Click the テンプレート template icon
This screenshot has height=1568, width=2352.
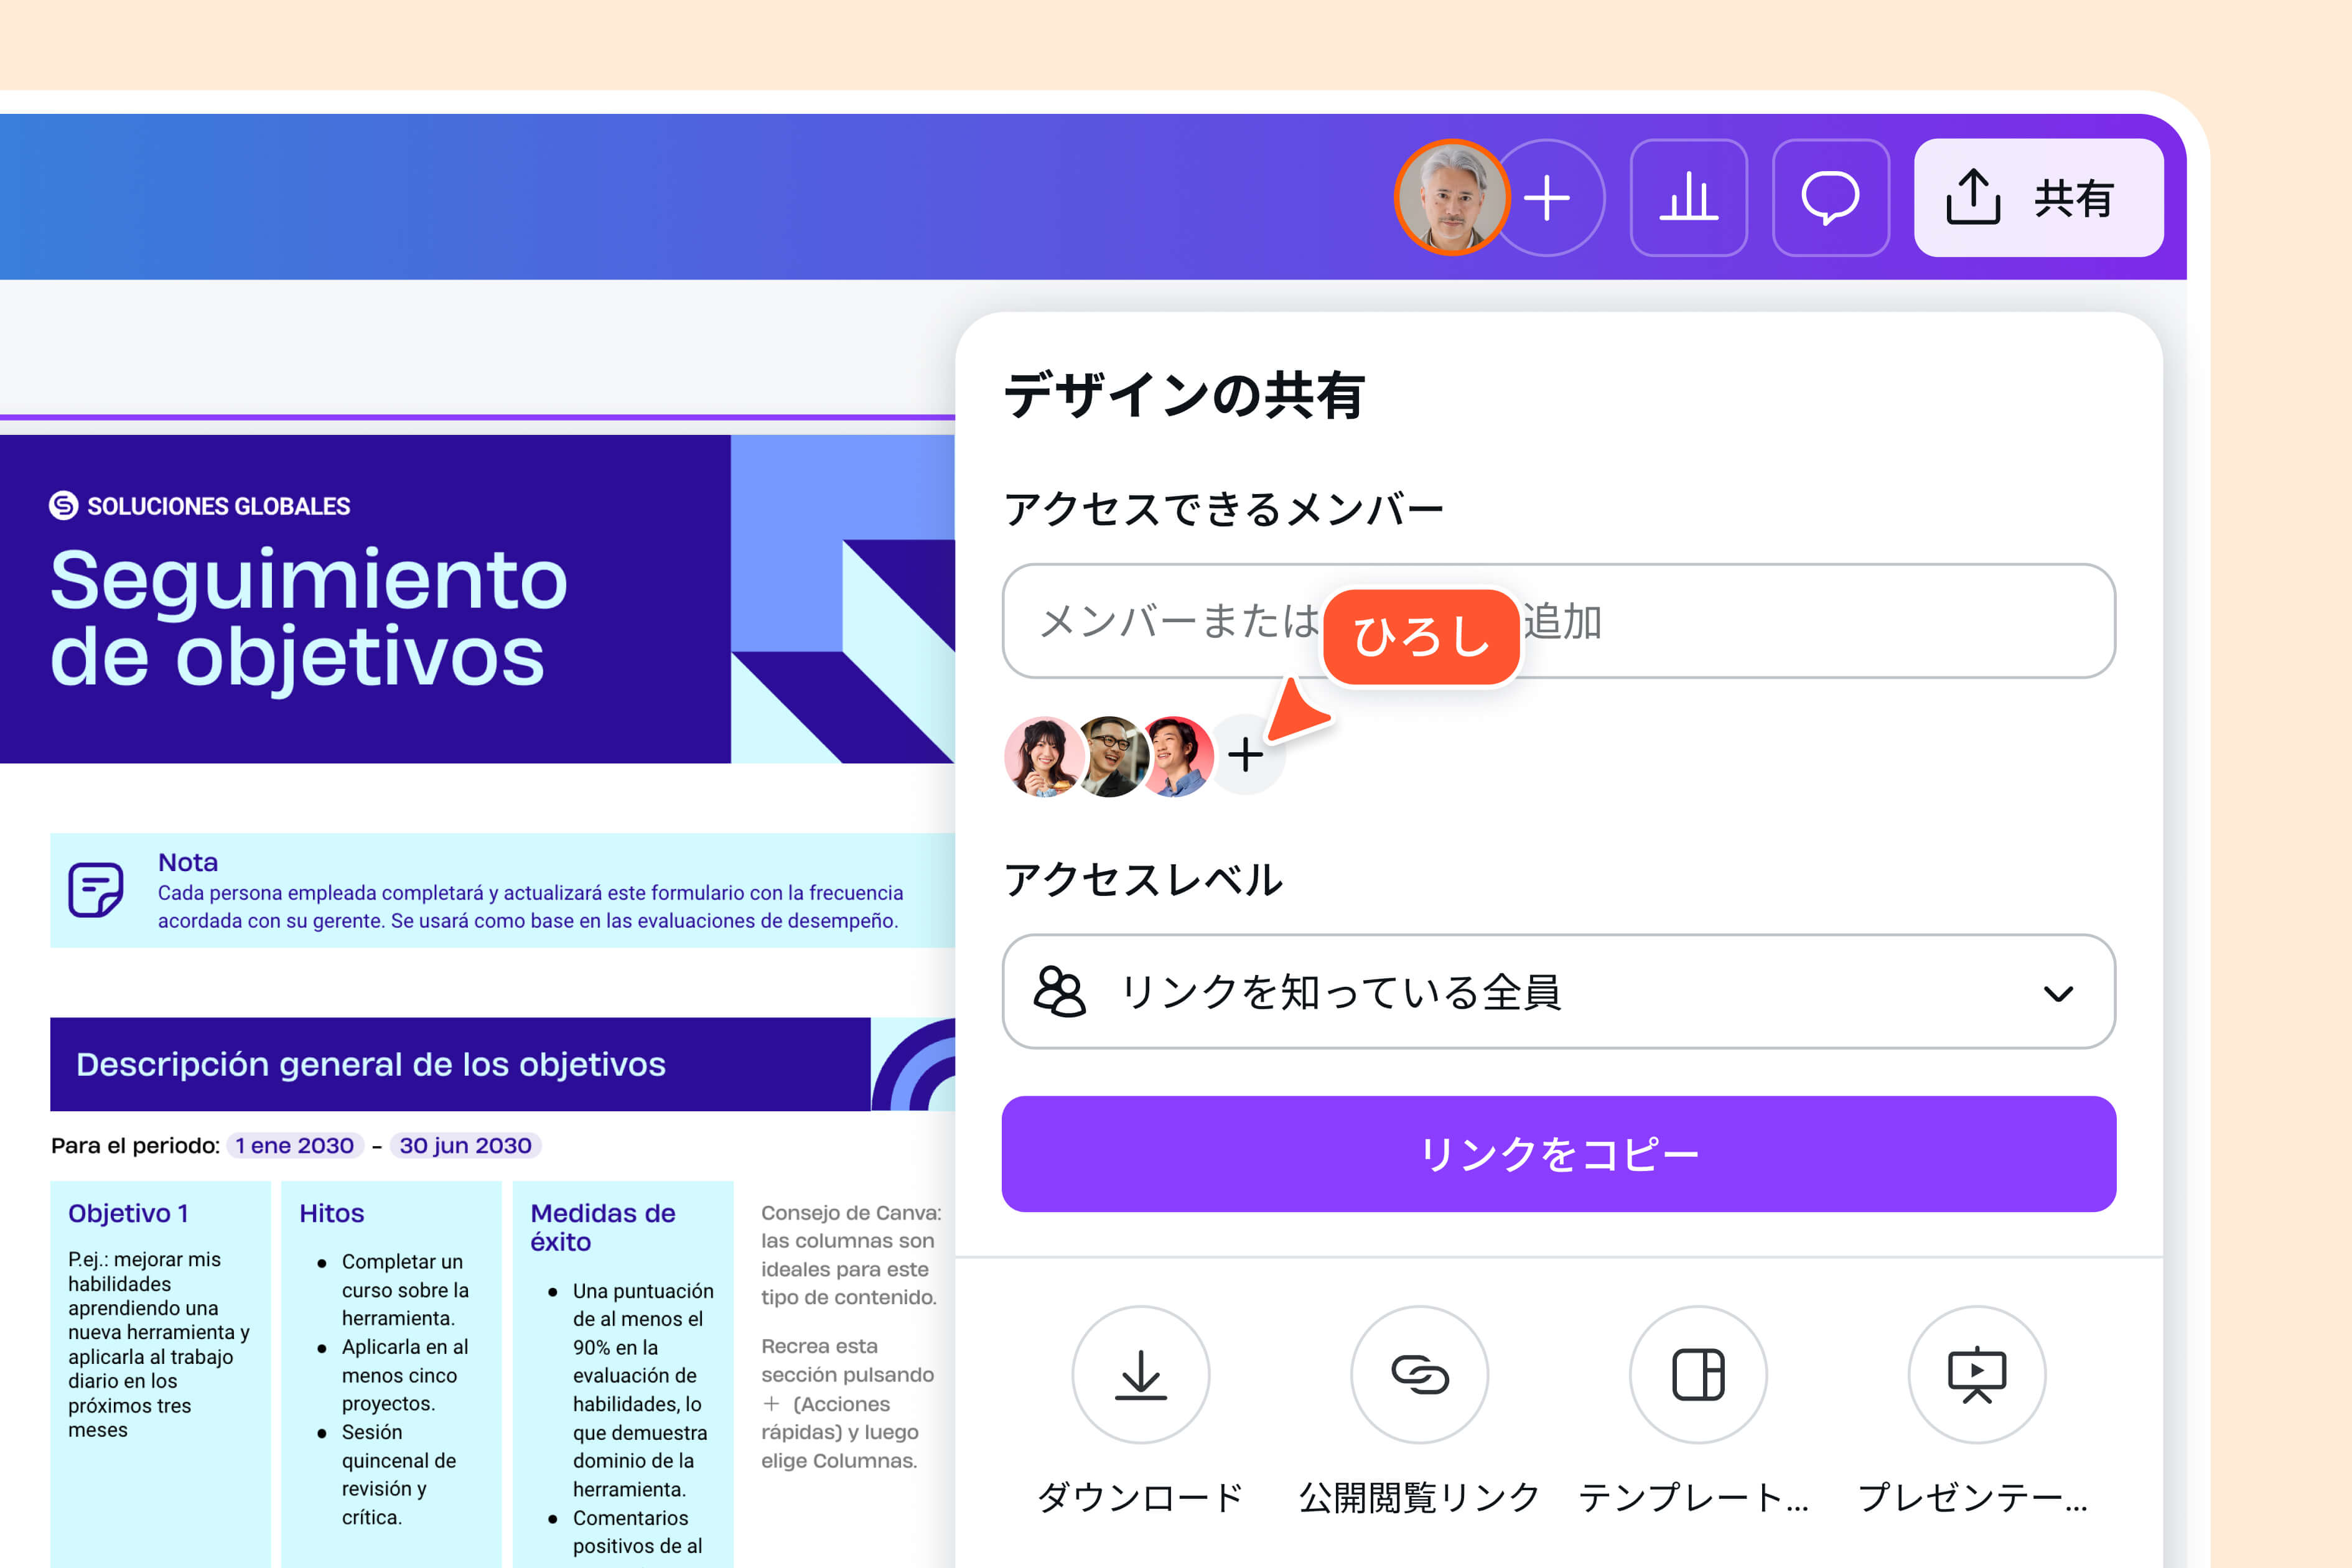(x=1698, y=1375)
